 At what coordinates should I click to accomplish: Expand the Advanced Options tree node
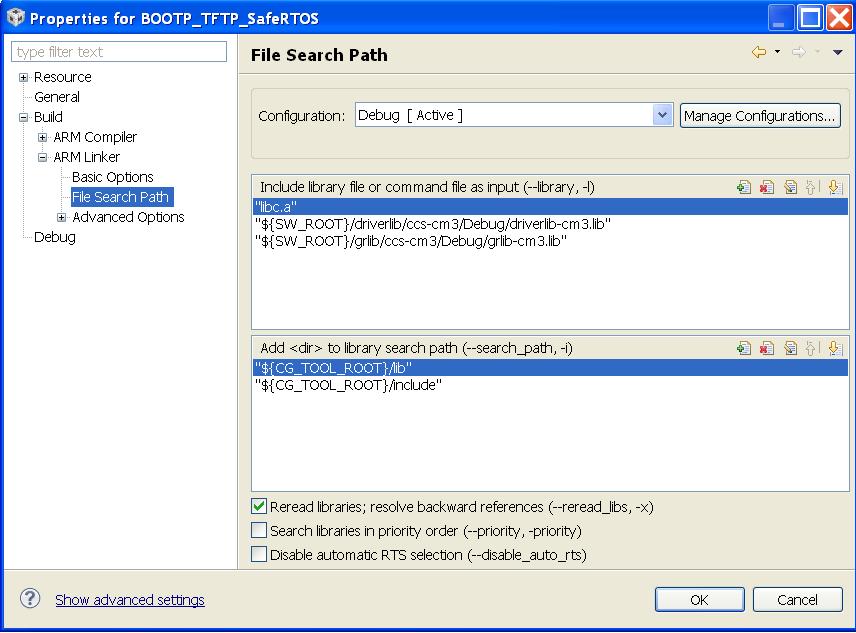(x=62, y=217)
